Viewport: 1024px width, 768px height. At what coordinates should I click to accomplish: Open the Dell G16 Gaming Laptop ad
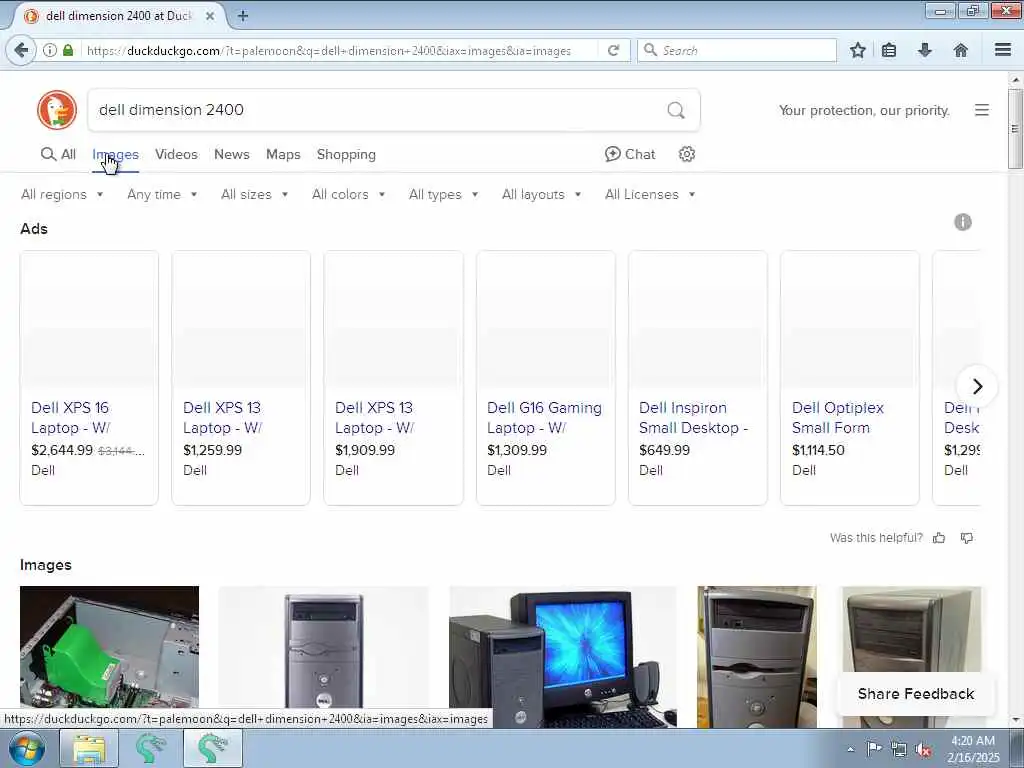[545, 377]
